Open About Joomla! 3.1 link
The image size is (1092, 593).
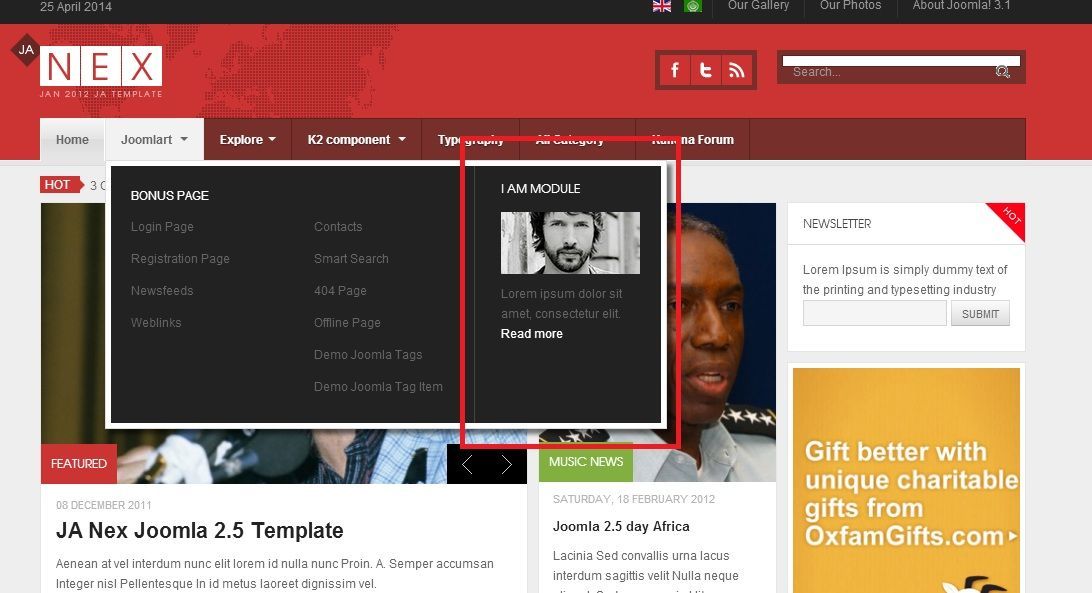pos(961,6)
